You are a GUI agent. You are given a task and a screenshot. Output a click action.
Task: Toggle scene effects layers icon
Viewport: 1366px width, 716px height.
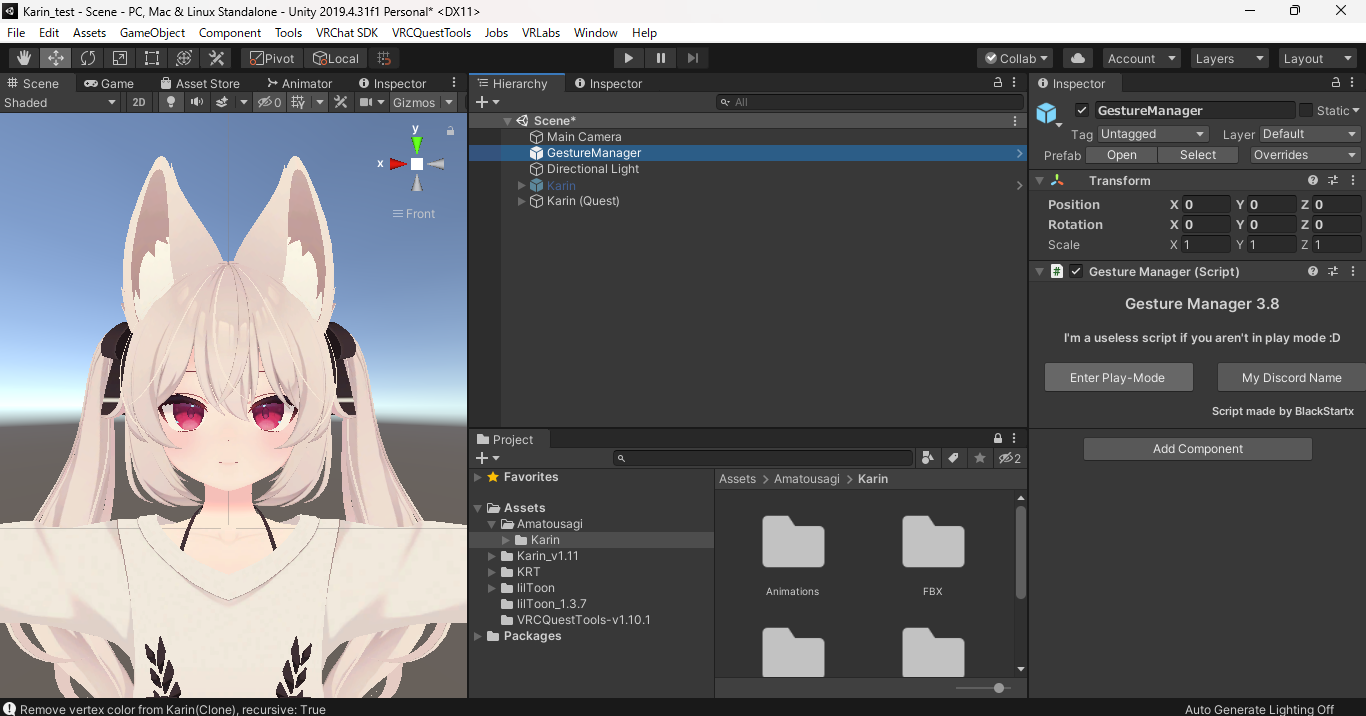coord(222,102)
